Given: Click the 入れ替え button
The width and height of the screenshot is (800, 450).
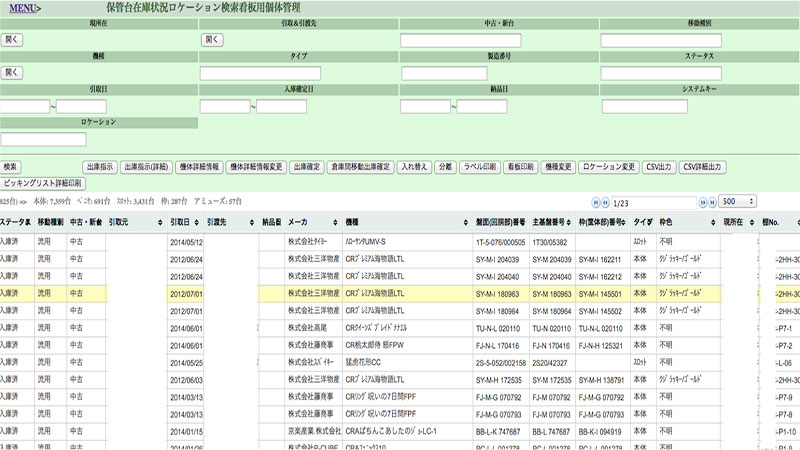Looking at the screenshot, I should (414, 167).
